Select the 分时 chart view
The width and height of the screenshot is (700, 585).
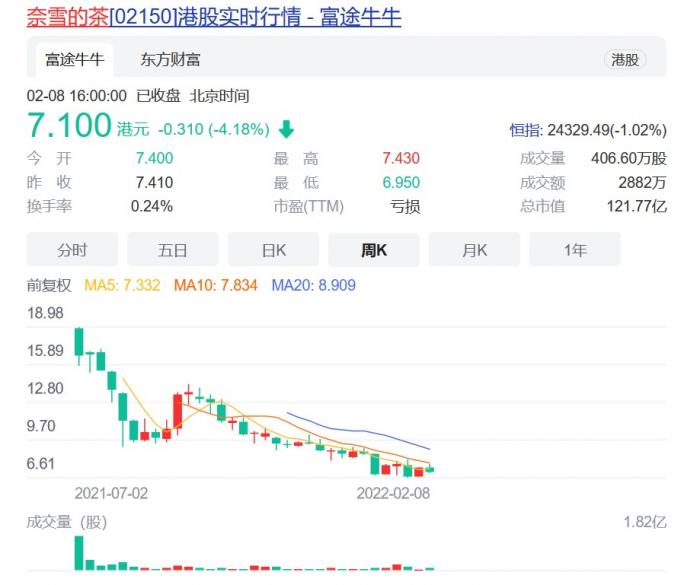point(72,250)
